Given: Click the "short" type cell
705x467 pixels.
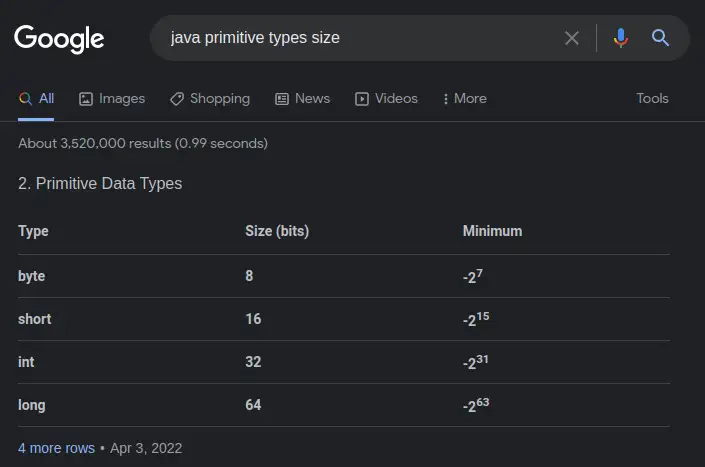Looking at the screenshot, I should [x=35, y=319].
